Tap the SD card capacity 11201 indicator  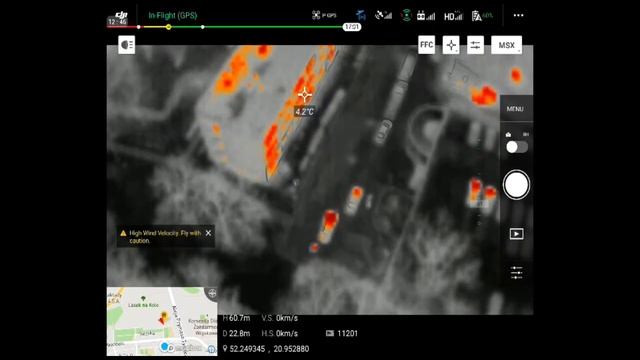(x=342, y=333)
